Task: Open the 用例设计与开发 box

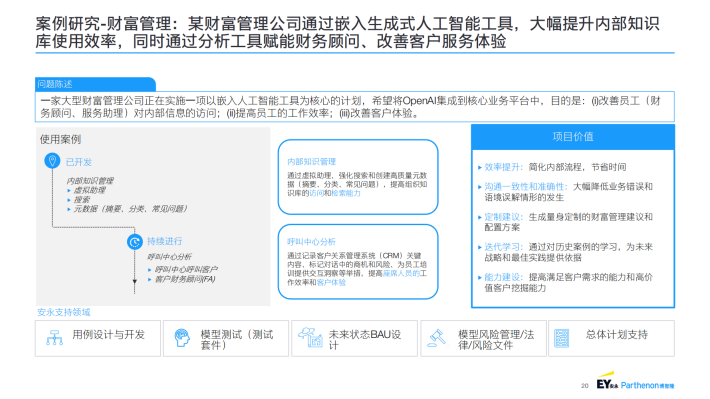Action: pos(98,338)
